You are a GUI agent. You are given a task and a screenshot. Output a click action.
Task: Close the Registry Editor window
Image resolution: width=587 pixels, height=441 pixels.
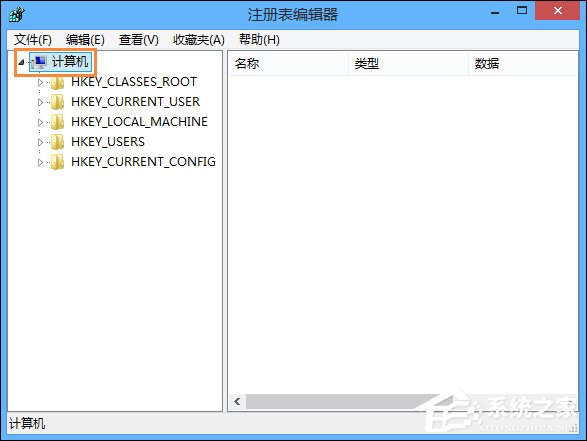click(x=557, y=11)
